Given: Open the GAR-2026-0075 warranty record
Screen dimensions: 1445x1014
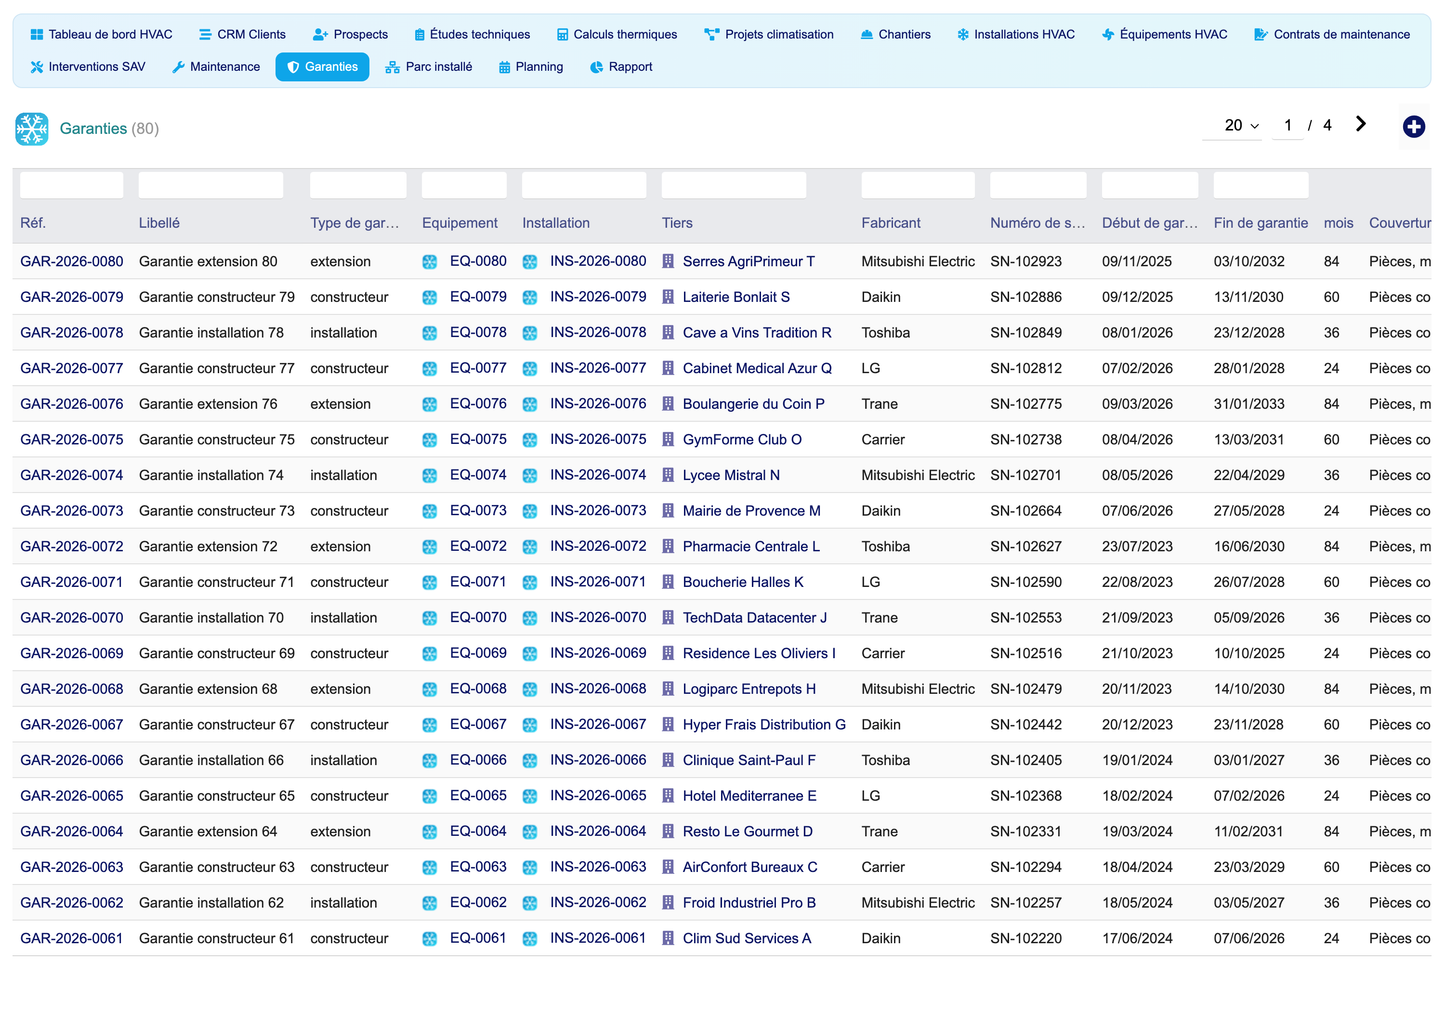Looking at the screenshot, I should pyautogui.click(x=72, y=440).
